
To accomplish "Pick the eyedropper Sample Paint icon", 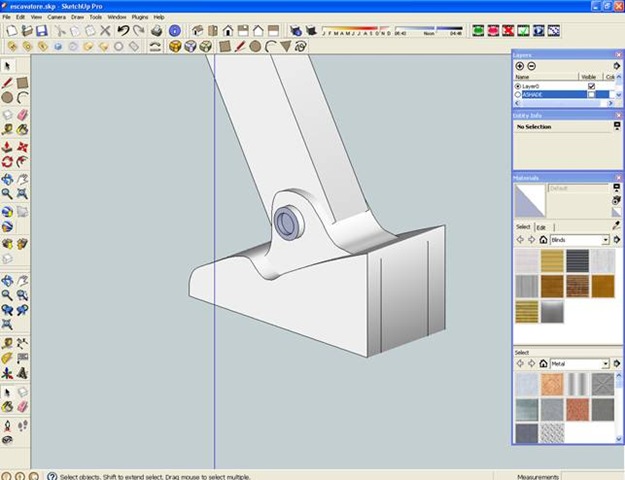I will click(616, 227).
